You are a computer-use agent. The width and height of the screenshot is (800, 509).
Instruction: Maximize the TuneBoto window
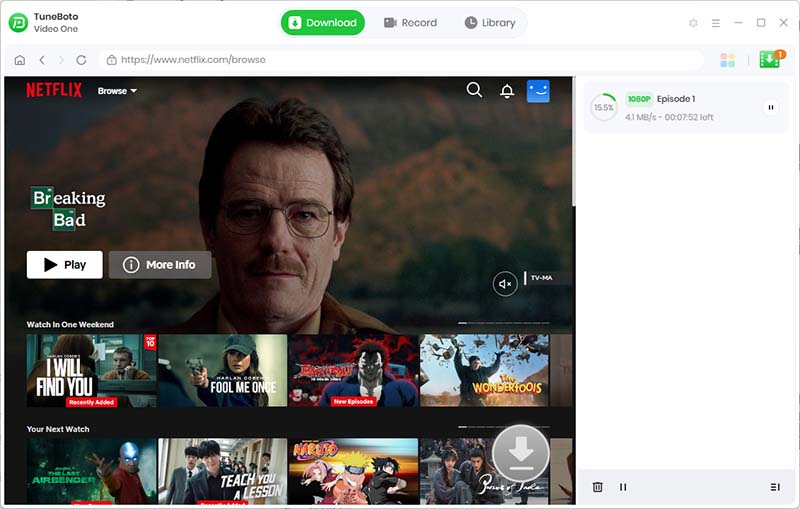tap(761, 23)
